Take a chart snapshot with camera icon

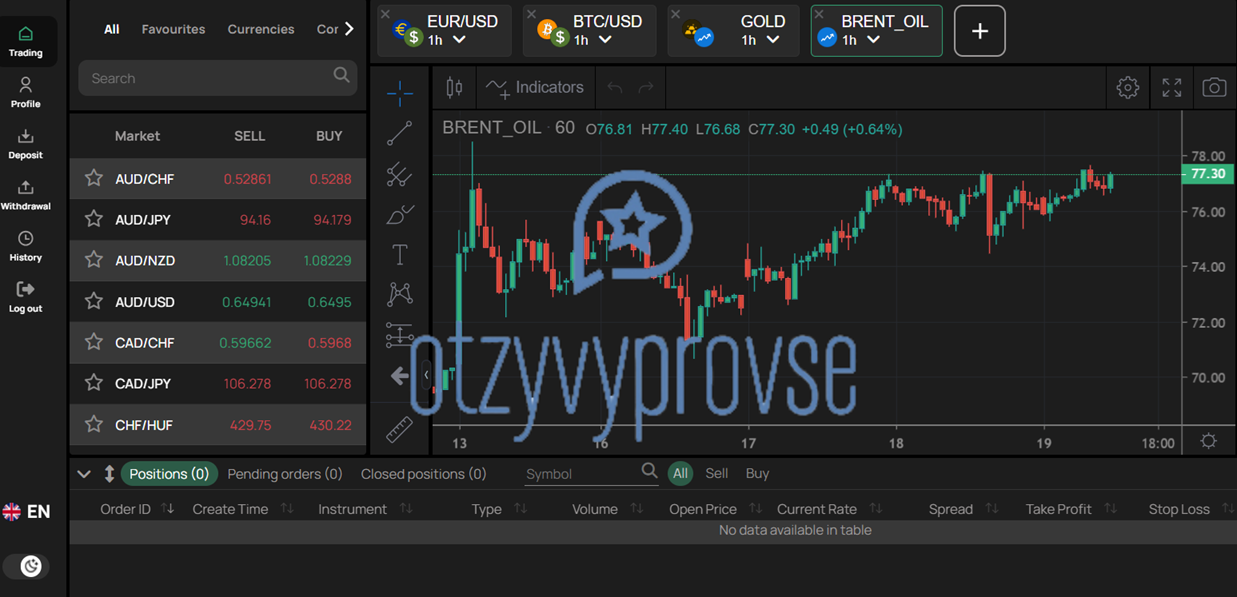[x=1214, y=88]
